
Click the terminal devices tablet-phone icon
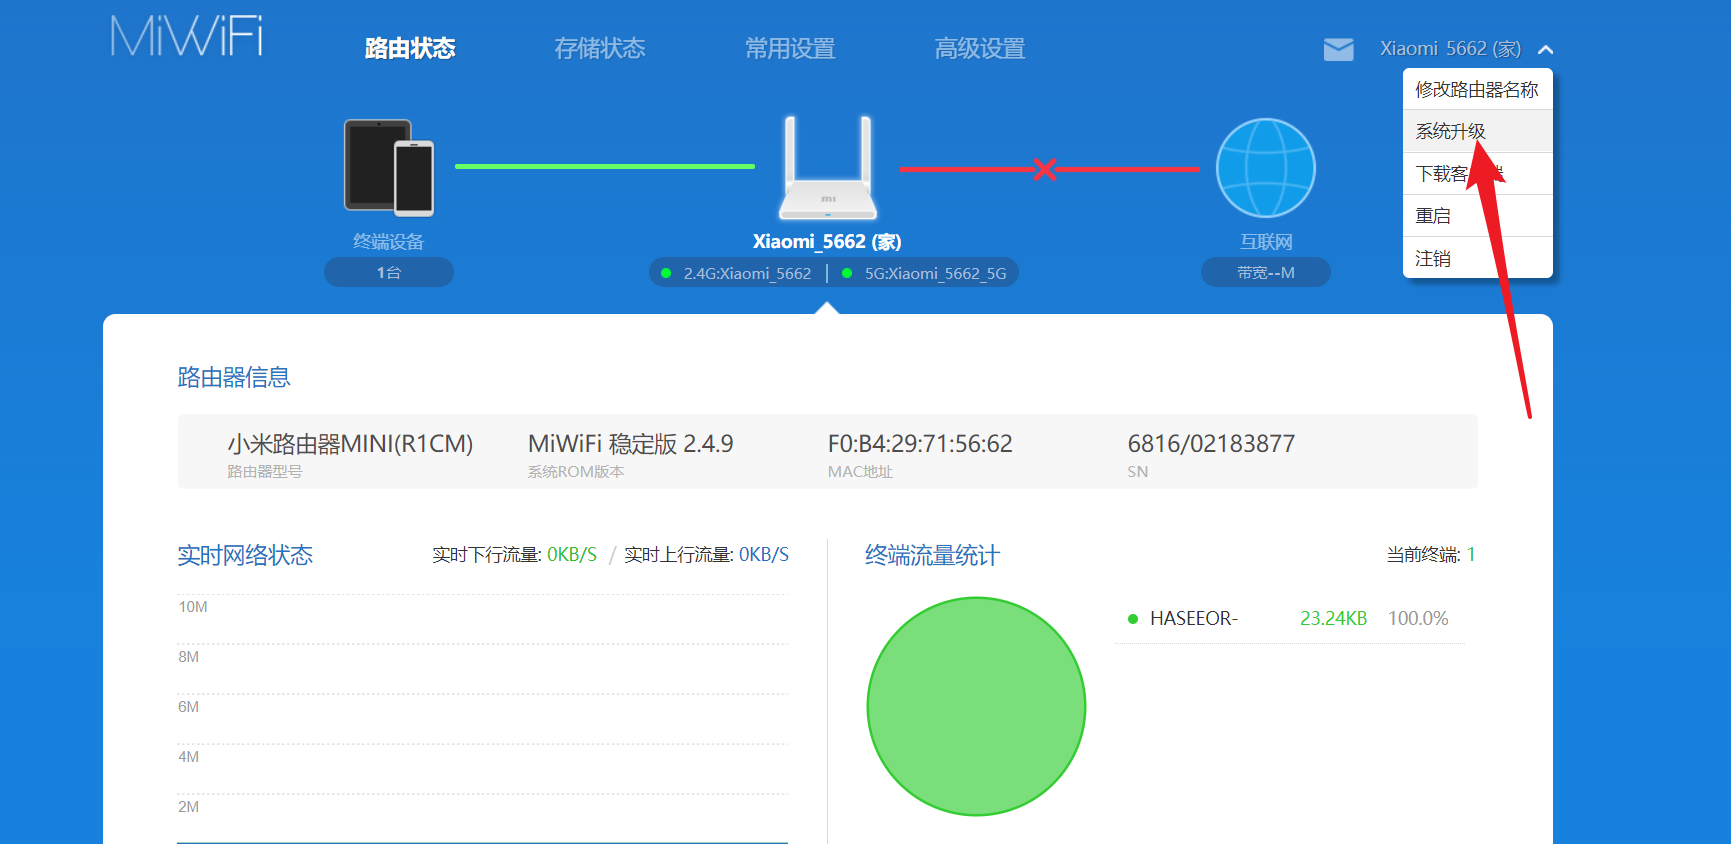coord(389,167)
